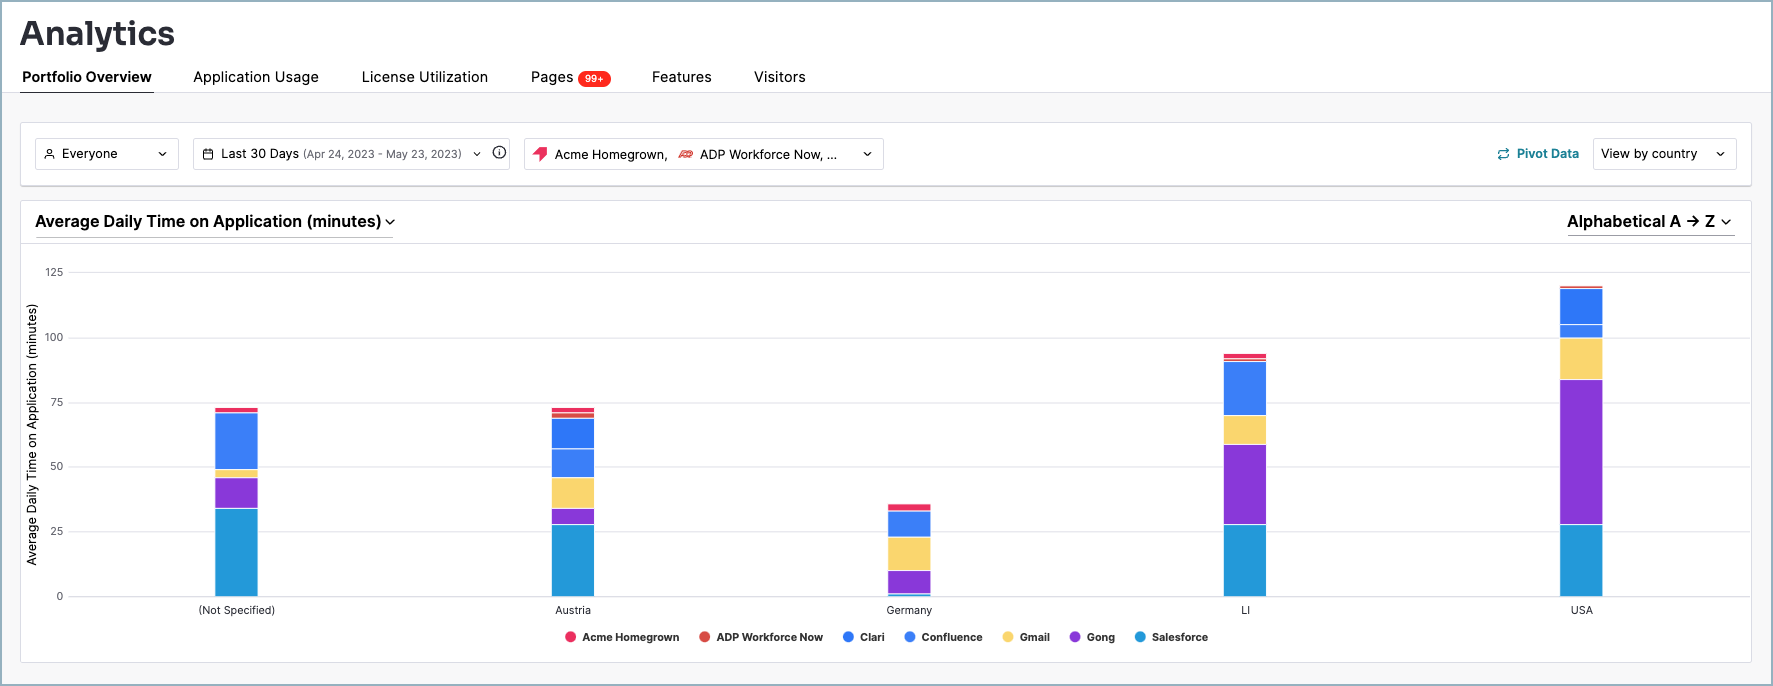Click the yellow Gmail segment in Germany bar
The width and height of the screenshot is (1773, 686).
pos(909,554)
